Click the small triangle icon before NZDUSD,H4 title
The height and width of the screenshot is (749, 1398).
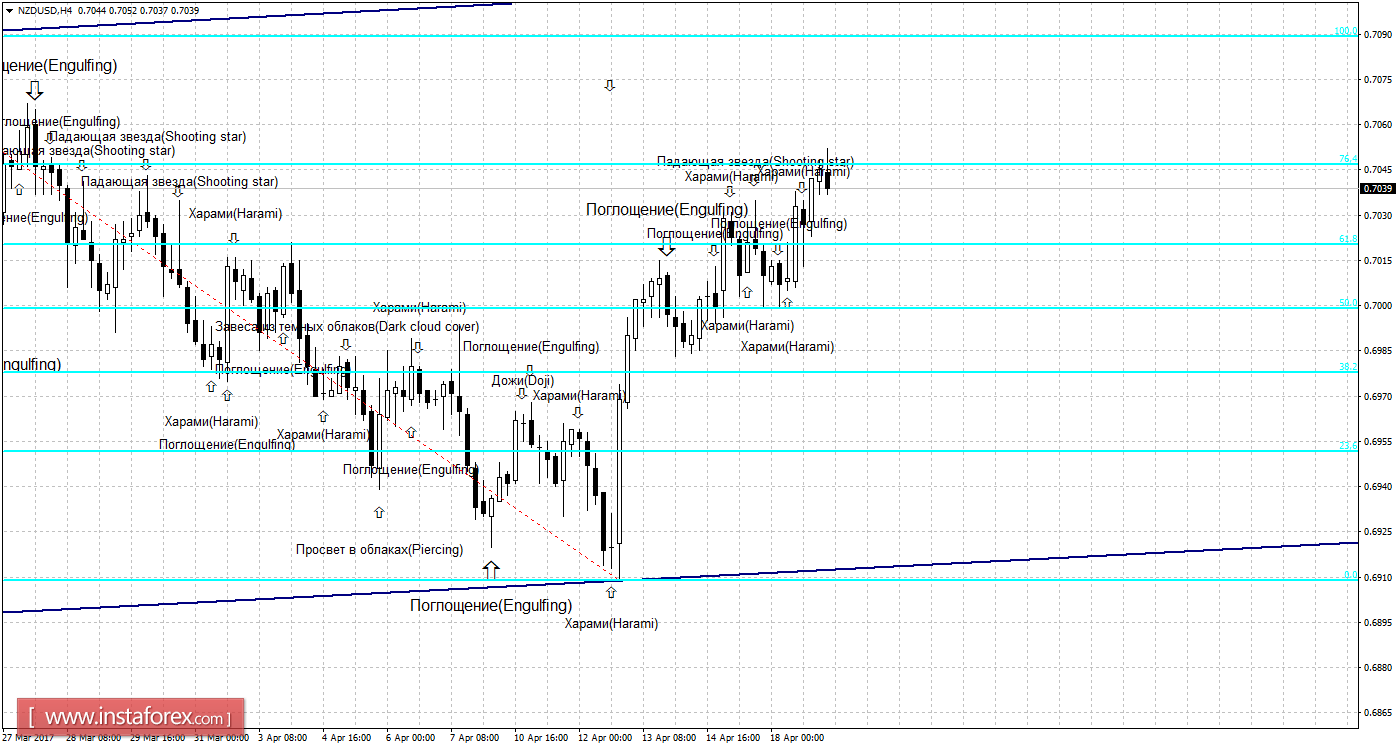coord(9,10)
